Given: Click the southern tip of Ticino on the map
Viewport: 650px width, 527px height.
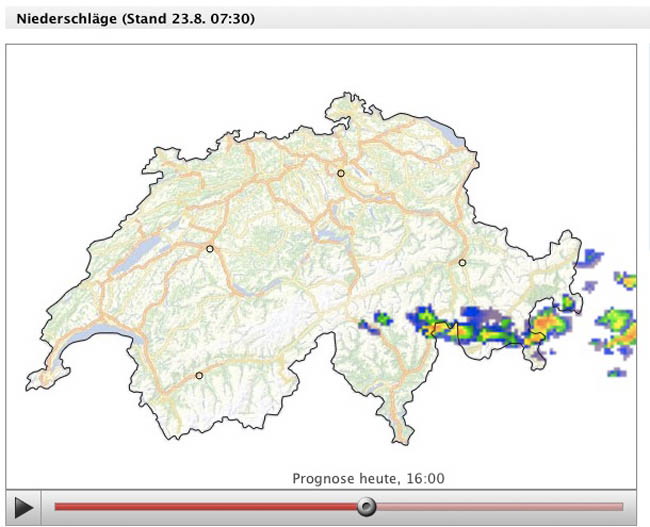Looking at the screenshot, I should (402, 435).
